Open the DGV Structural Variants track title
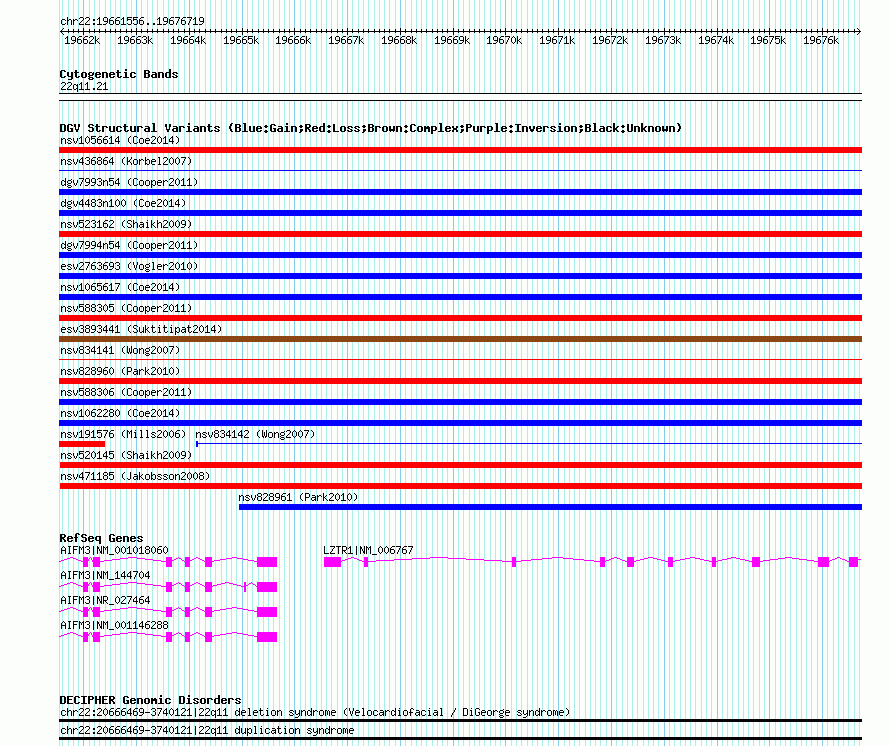 370,128
